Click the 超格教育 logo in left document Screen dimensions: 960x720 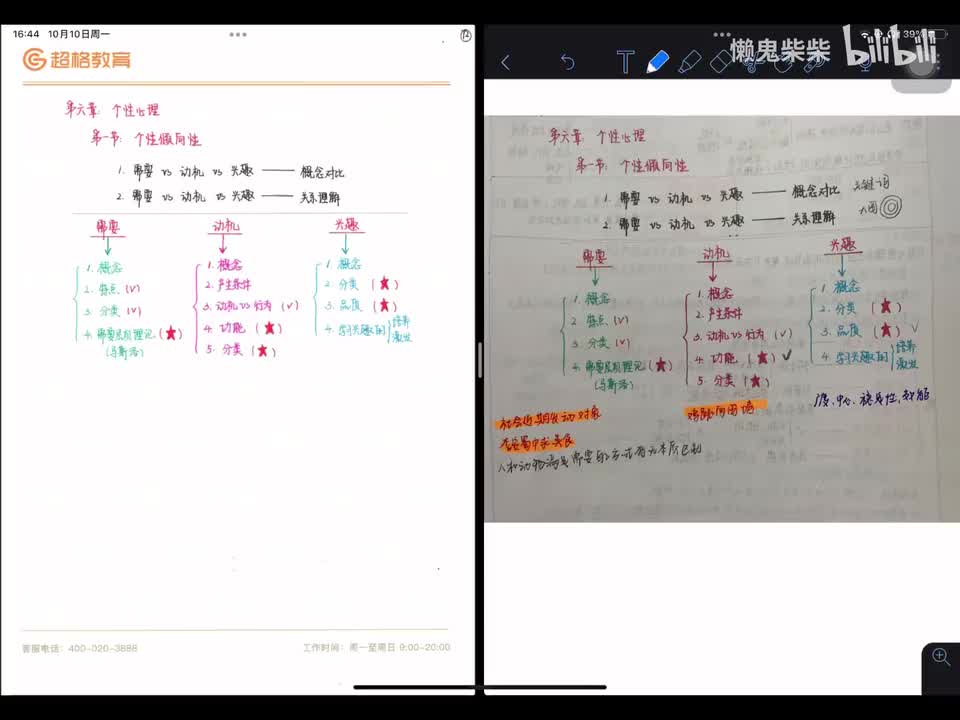(x=77, y=59)
